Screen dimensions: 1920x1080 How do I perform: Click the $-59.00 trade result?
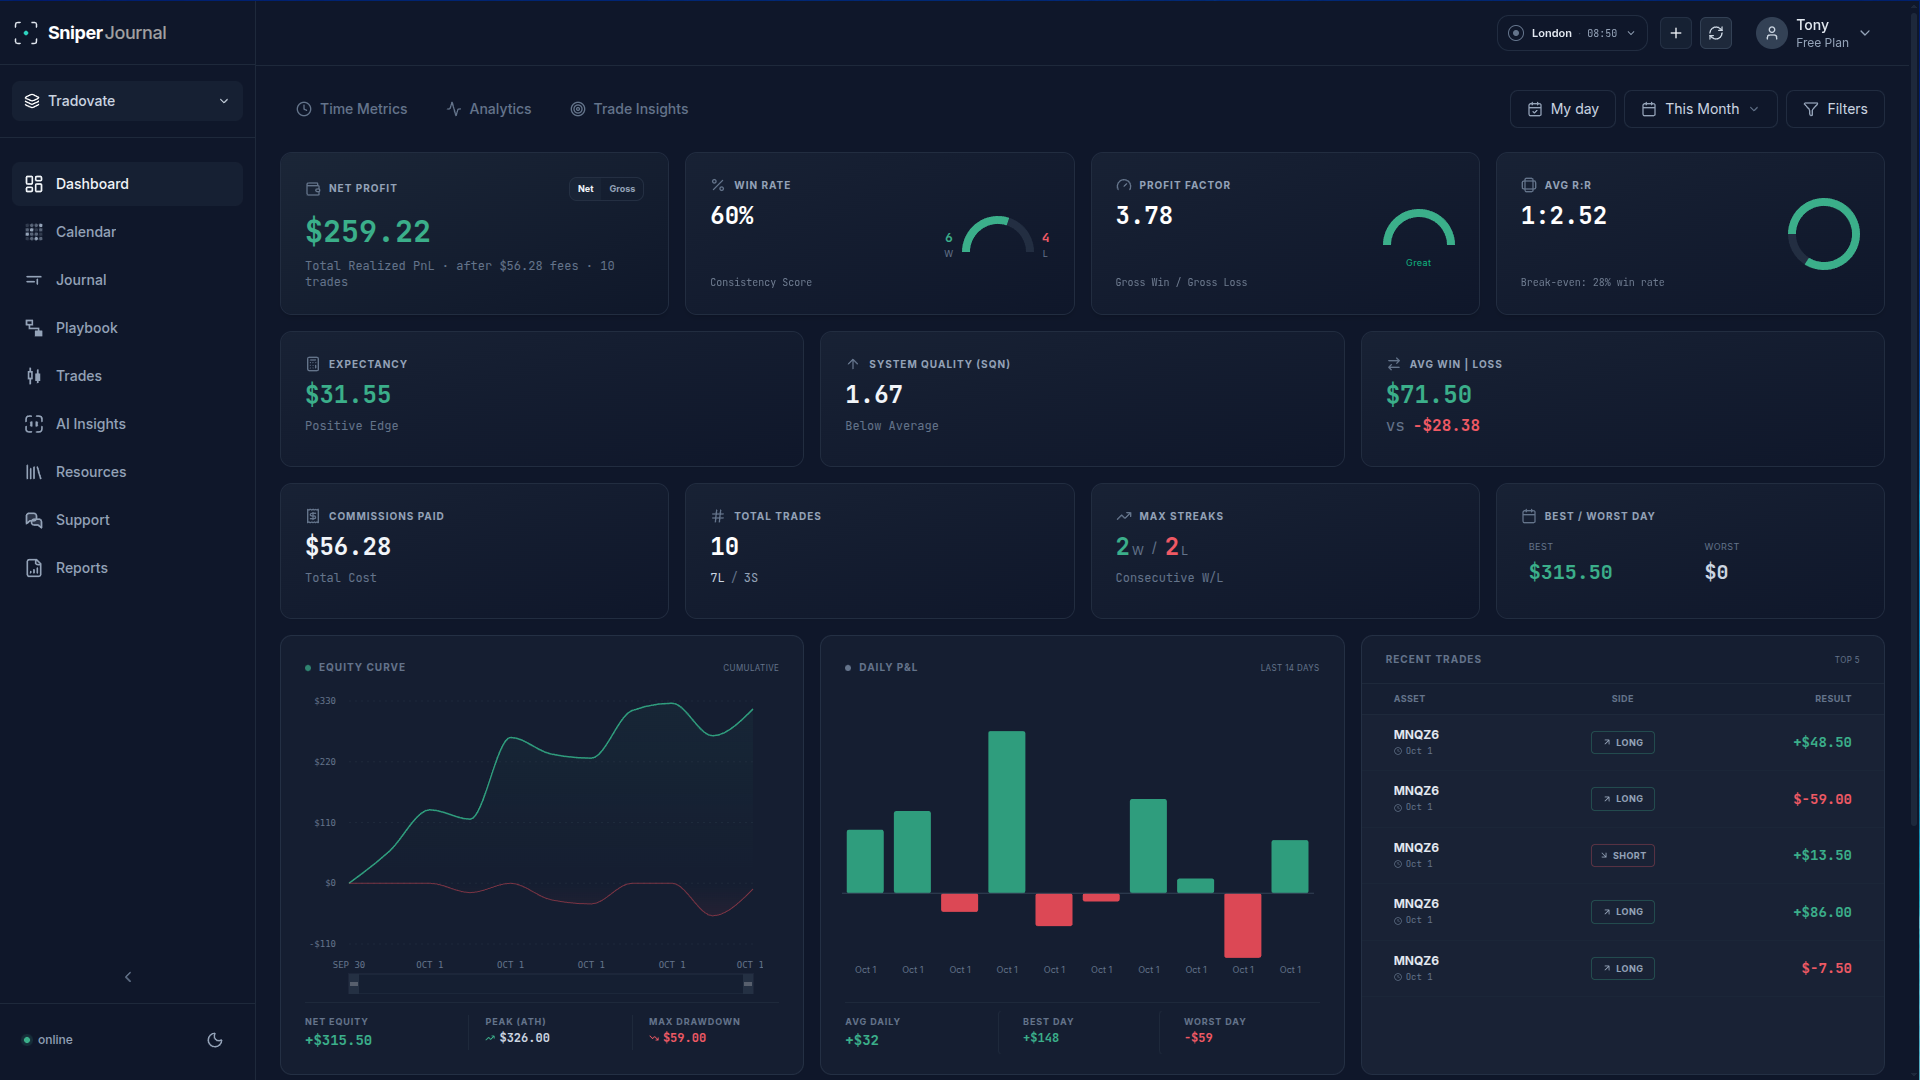(x=1822, y=799)
